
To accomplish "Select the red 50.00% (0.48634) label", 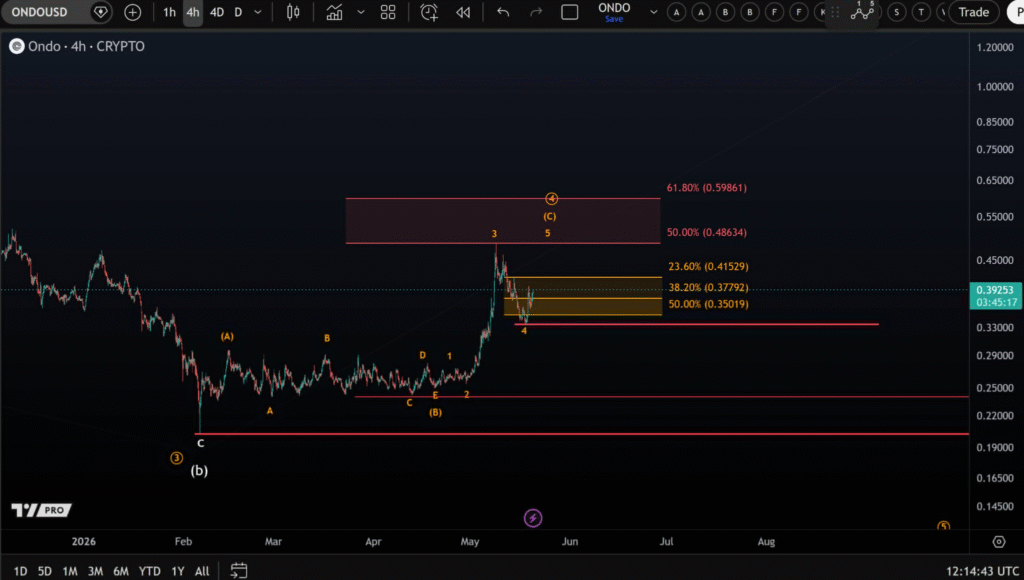I will [x=707, y=232].
